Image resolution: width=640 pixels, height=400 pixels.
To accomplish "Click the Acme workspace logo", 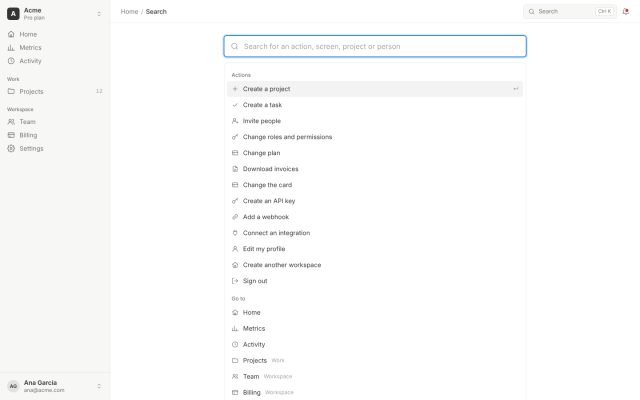I will (13, 14).
